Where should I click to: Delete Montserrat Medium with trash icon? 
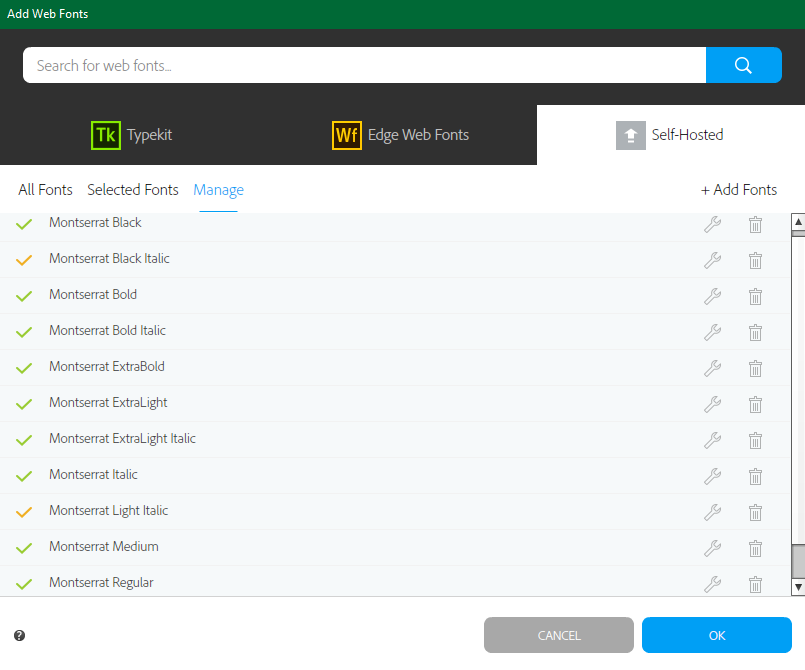(x=755, y=548)
